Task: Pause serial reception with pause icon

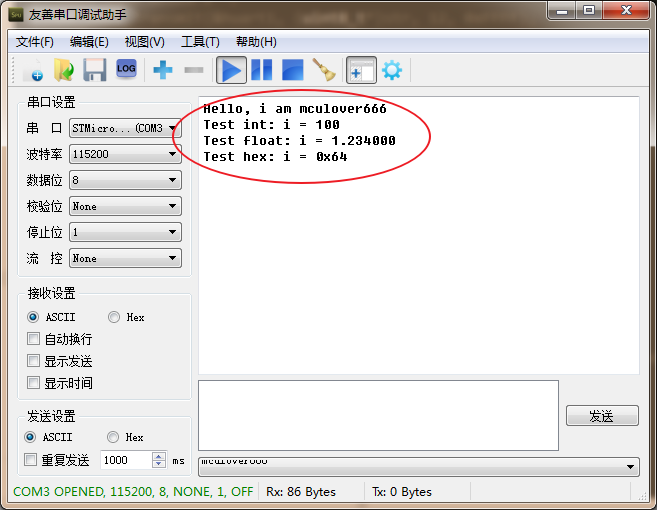Action: pos(262,70)
